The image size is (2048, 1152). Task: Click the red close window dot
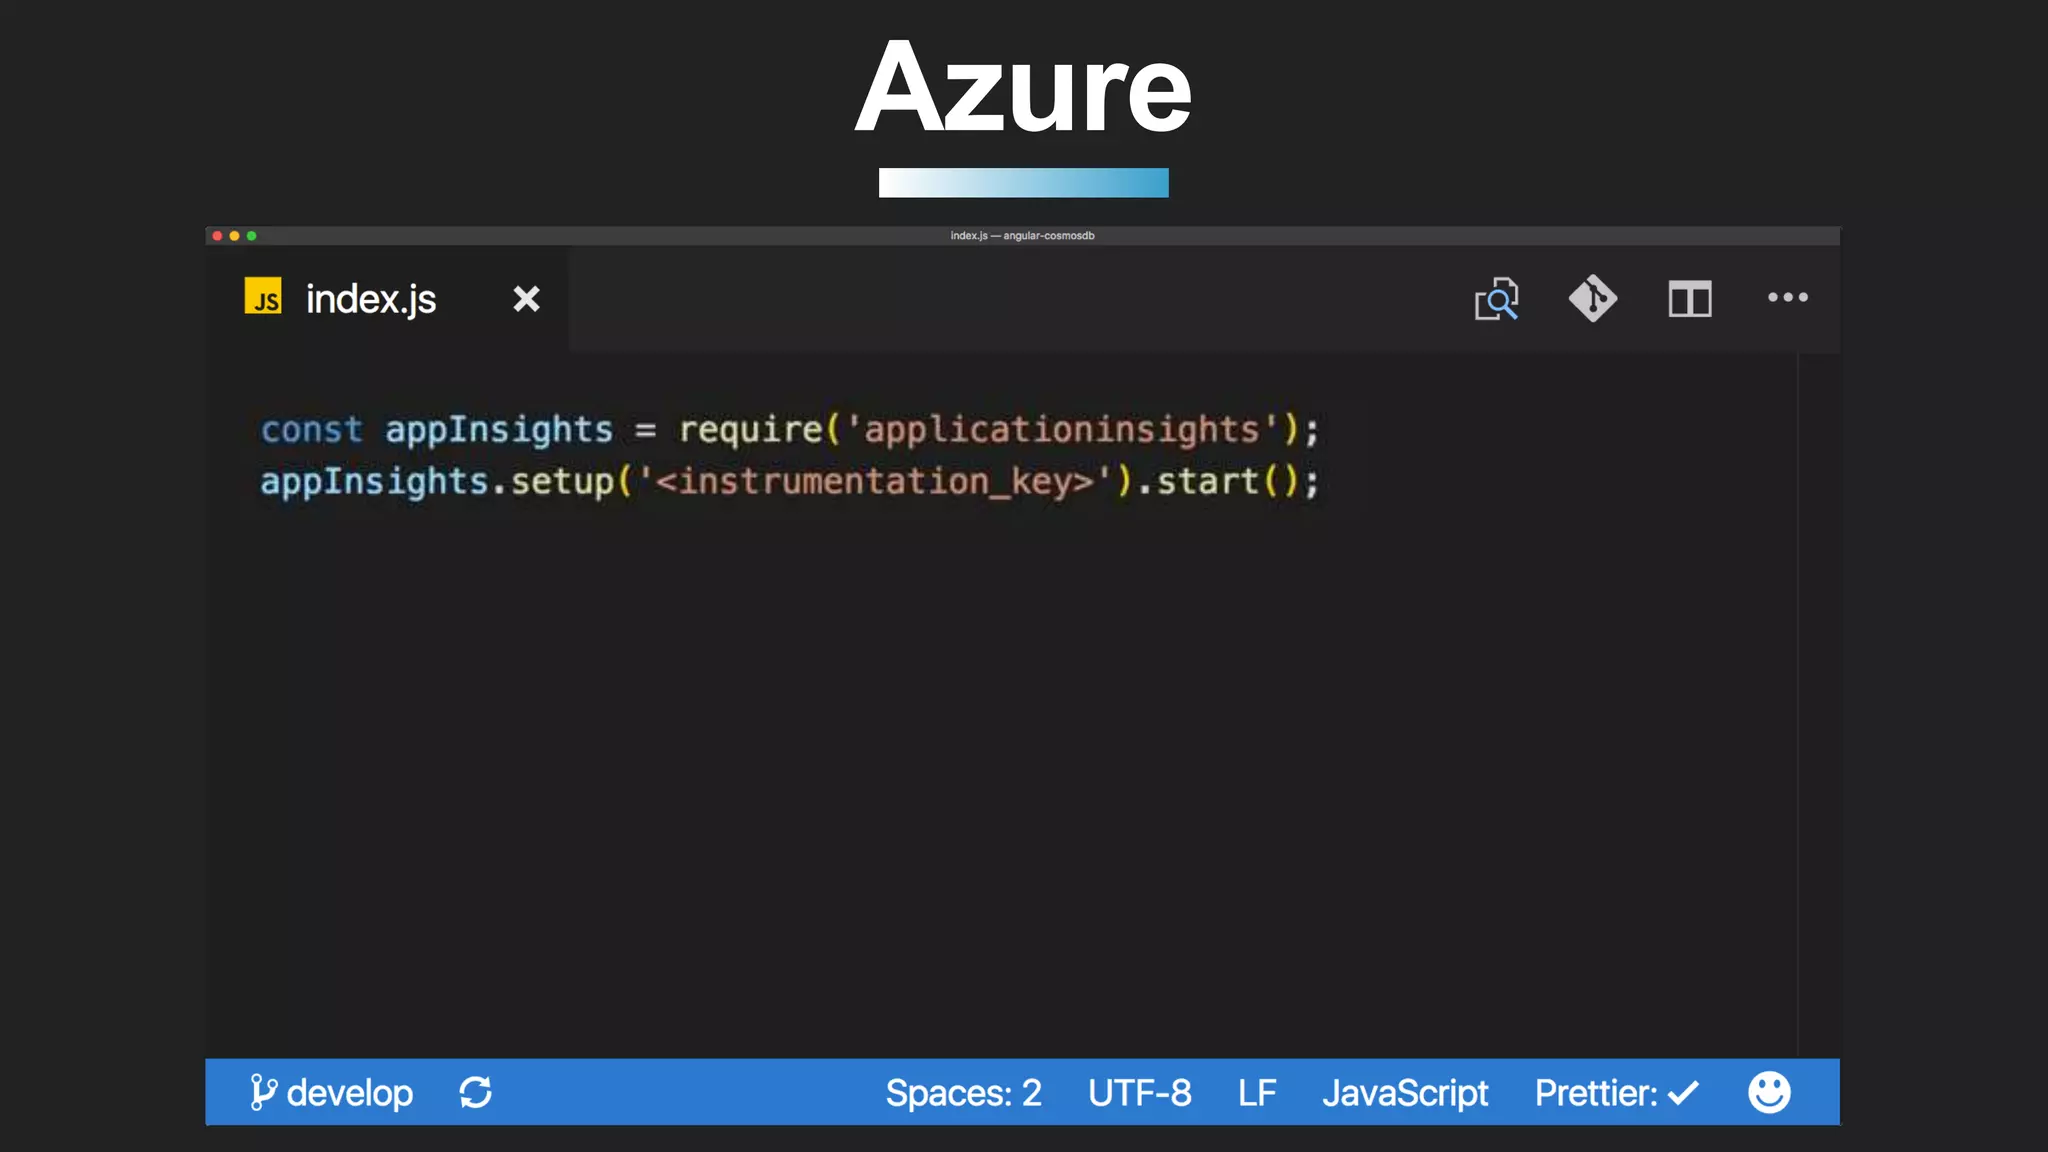tap(217, 236)
